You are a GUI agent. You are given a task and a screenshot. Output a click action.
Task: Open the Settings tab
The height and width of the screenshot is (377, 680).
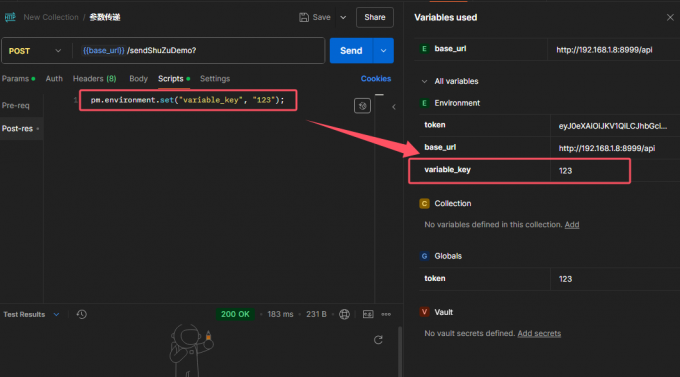[215, 79]
